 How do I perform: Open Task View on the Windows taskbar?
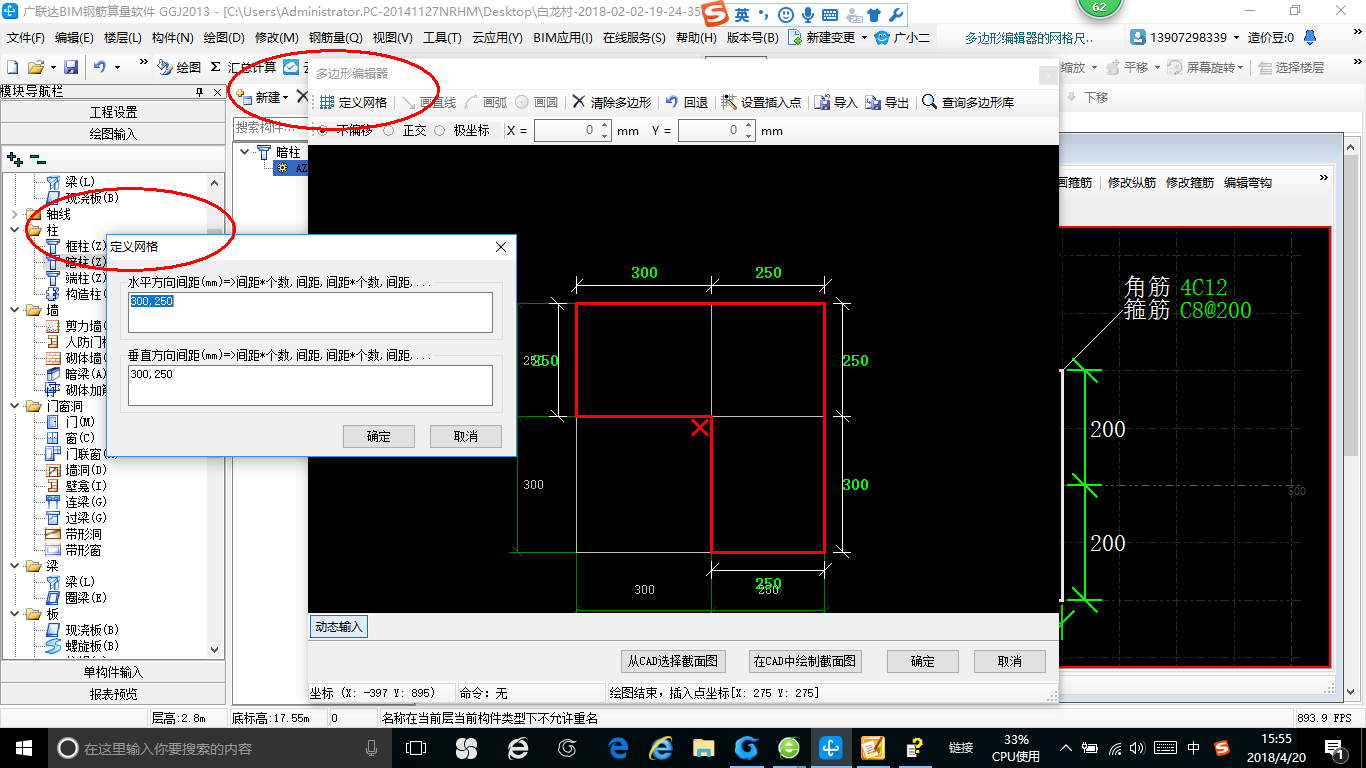tap(416, 748)
